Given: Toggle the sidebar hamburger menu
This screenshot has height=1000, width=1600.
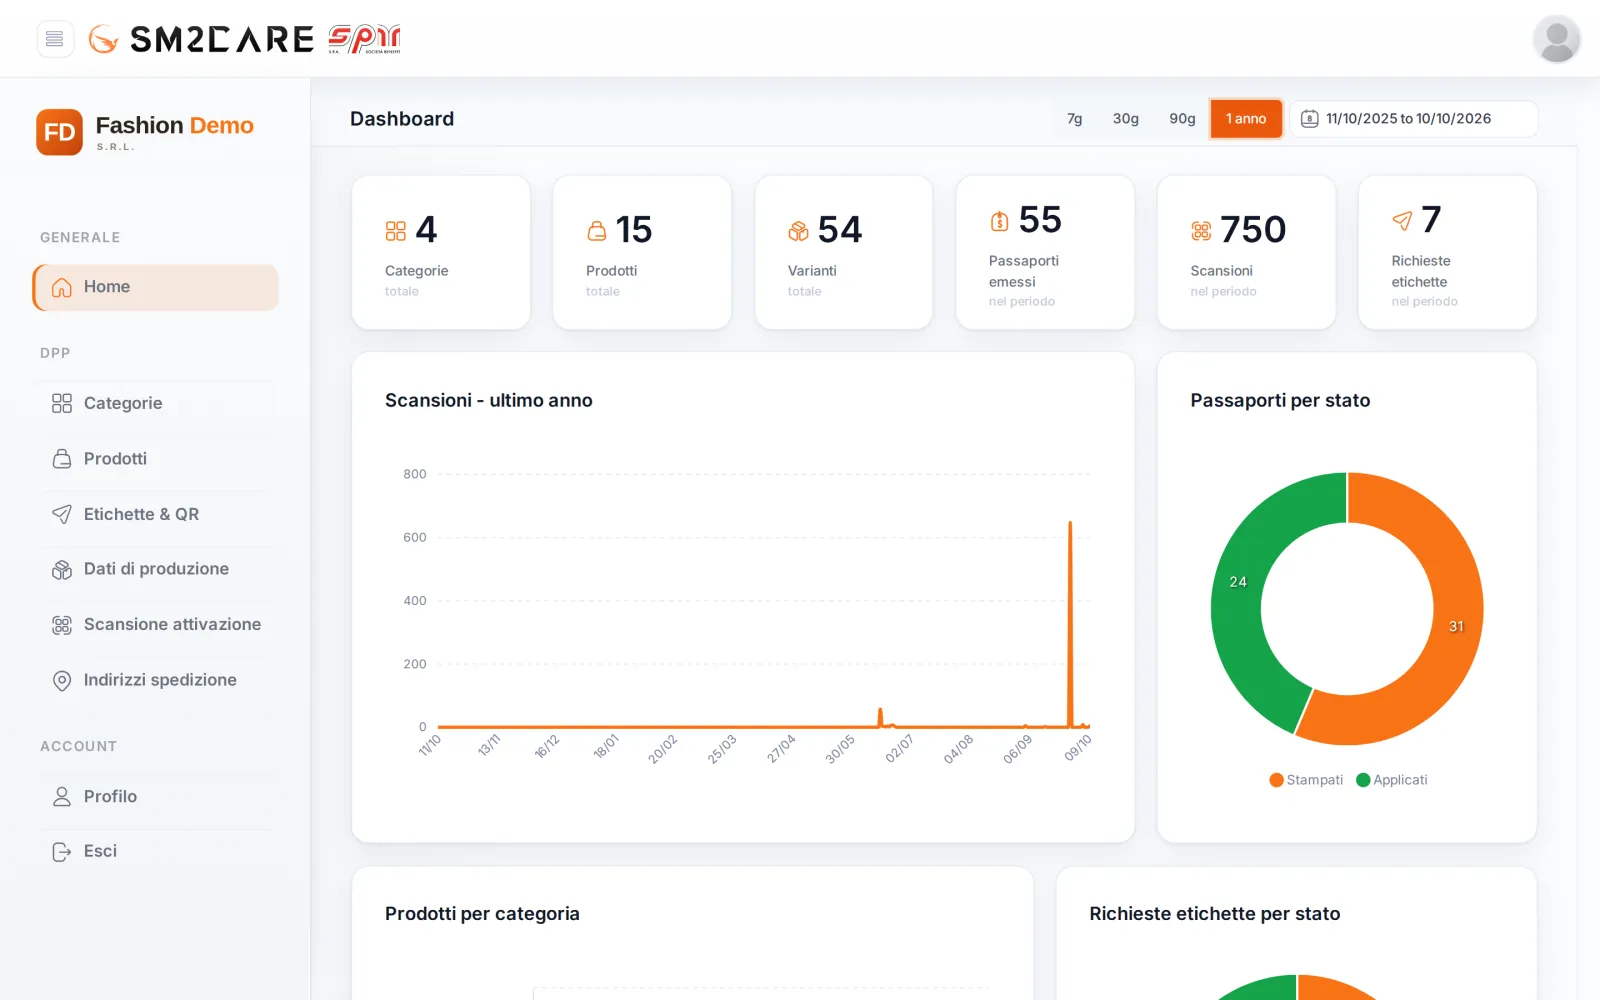Looking at the screenshot, I should [55, 39].
